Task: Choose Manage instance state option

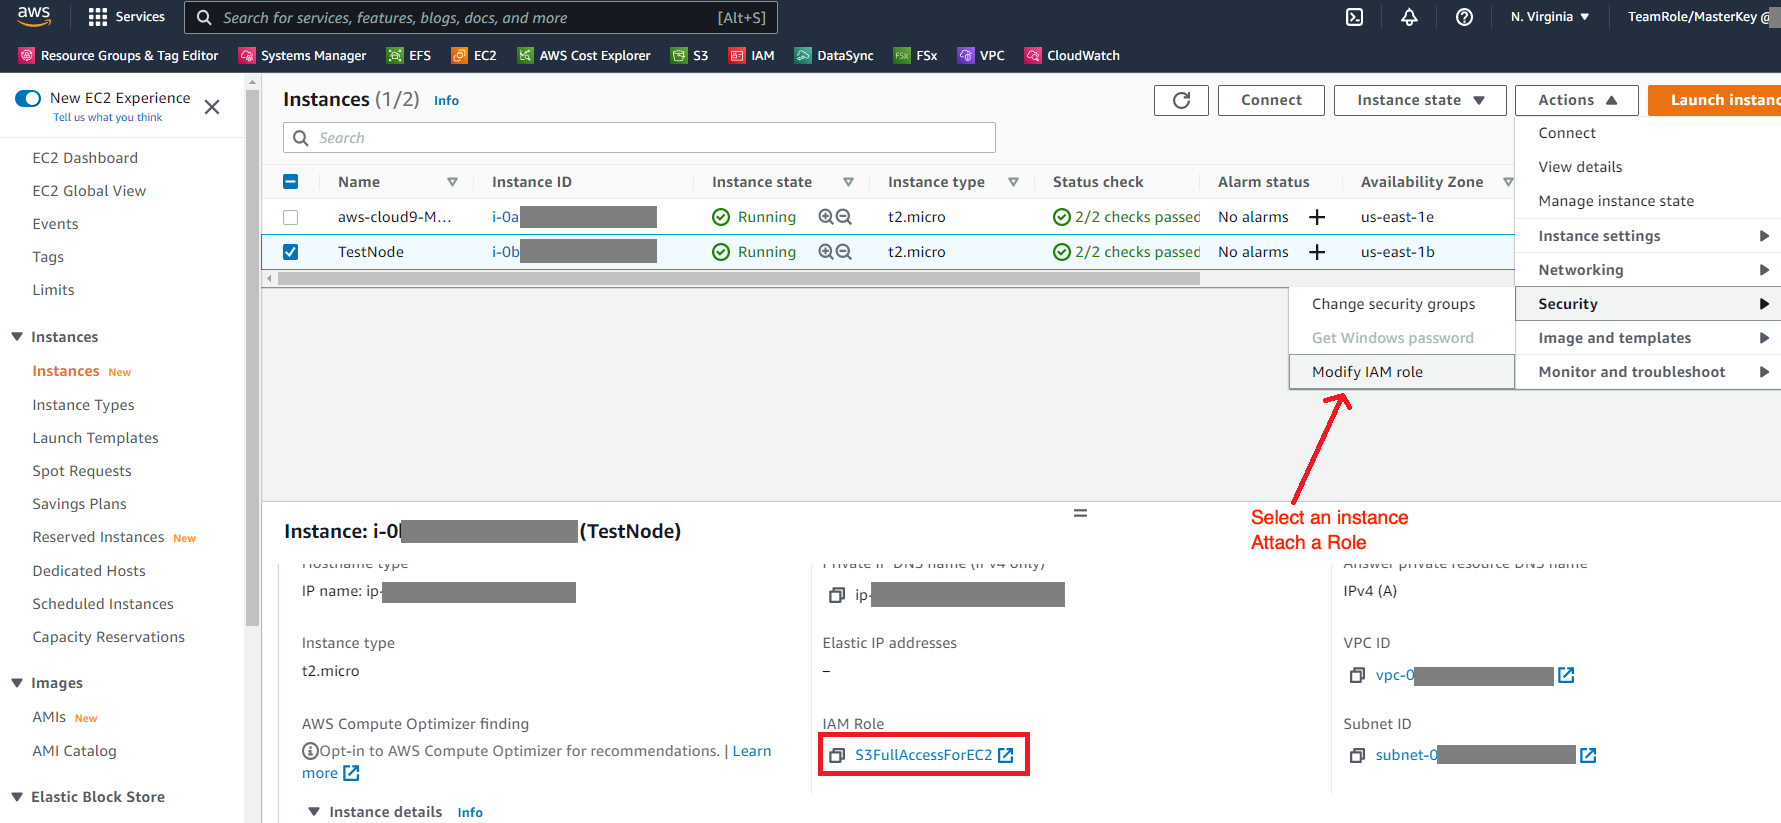Action: [1648, 201]
